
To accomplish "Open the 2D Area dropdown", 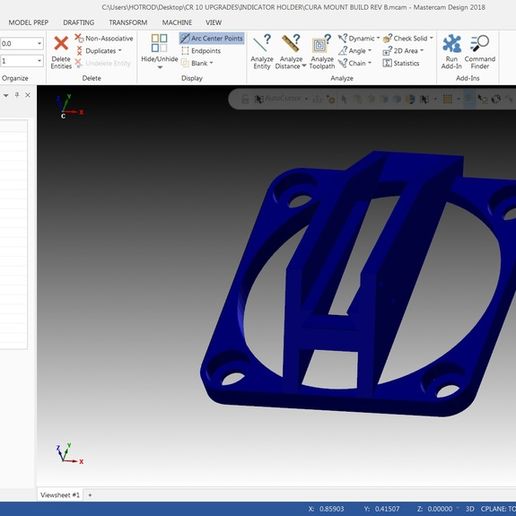I will (403, 51).
